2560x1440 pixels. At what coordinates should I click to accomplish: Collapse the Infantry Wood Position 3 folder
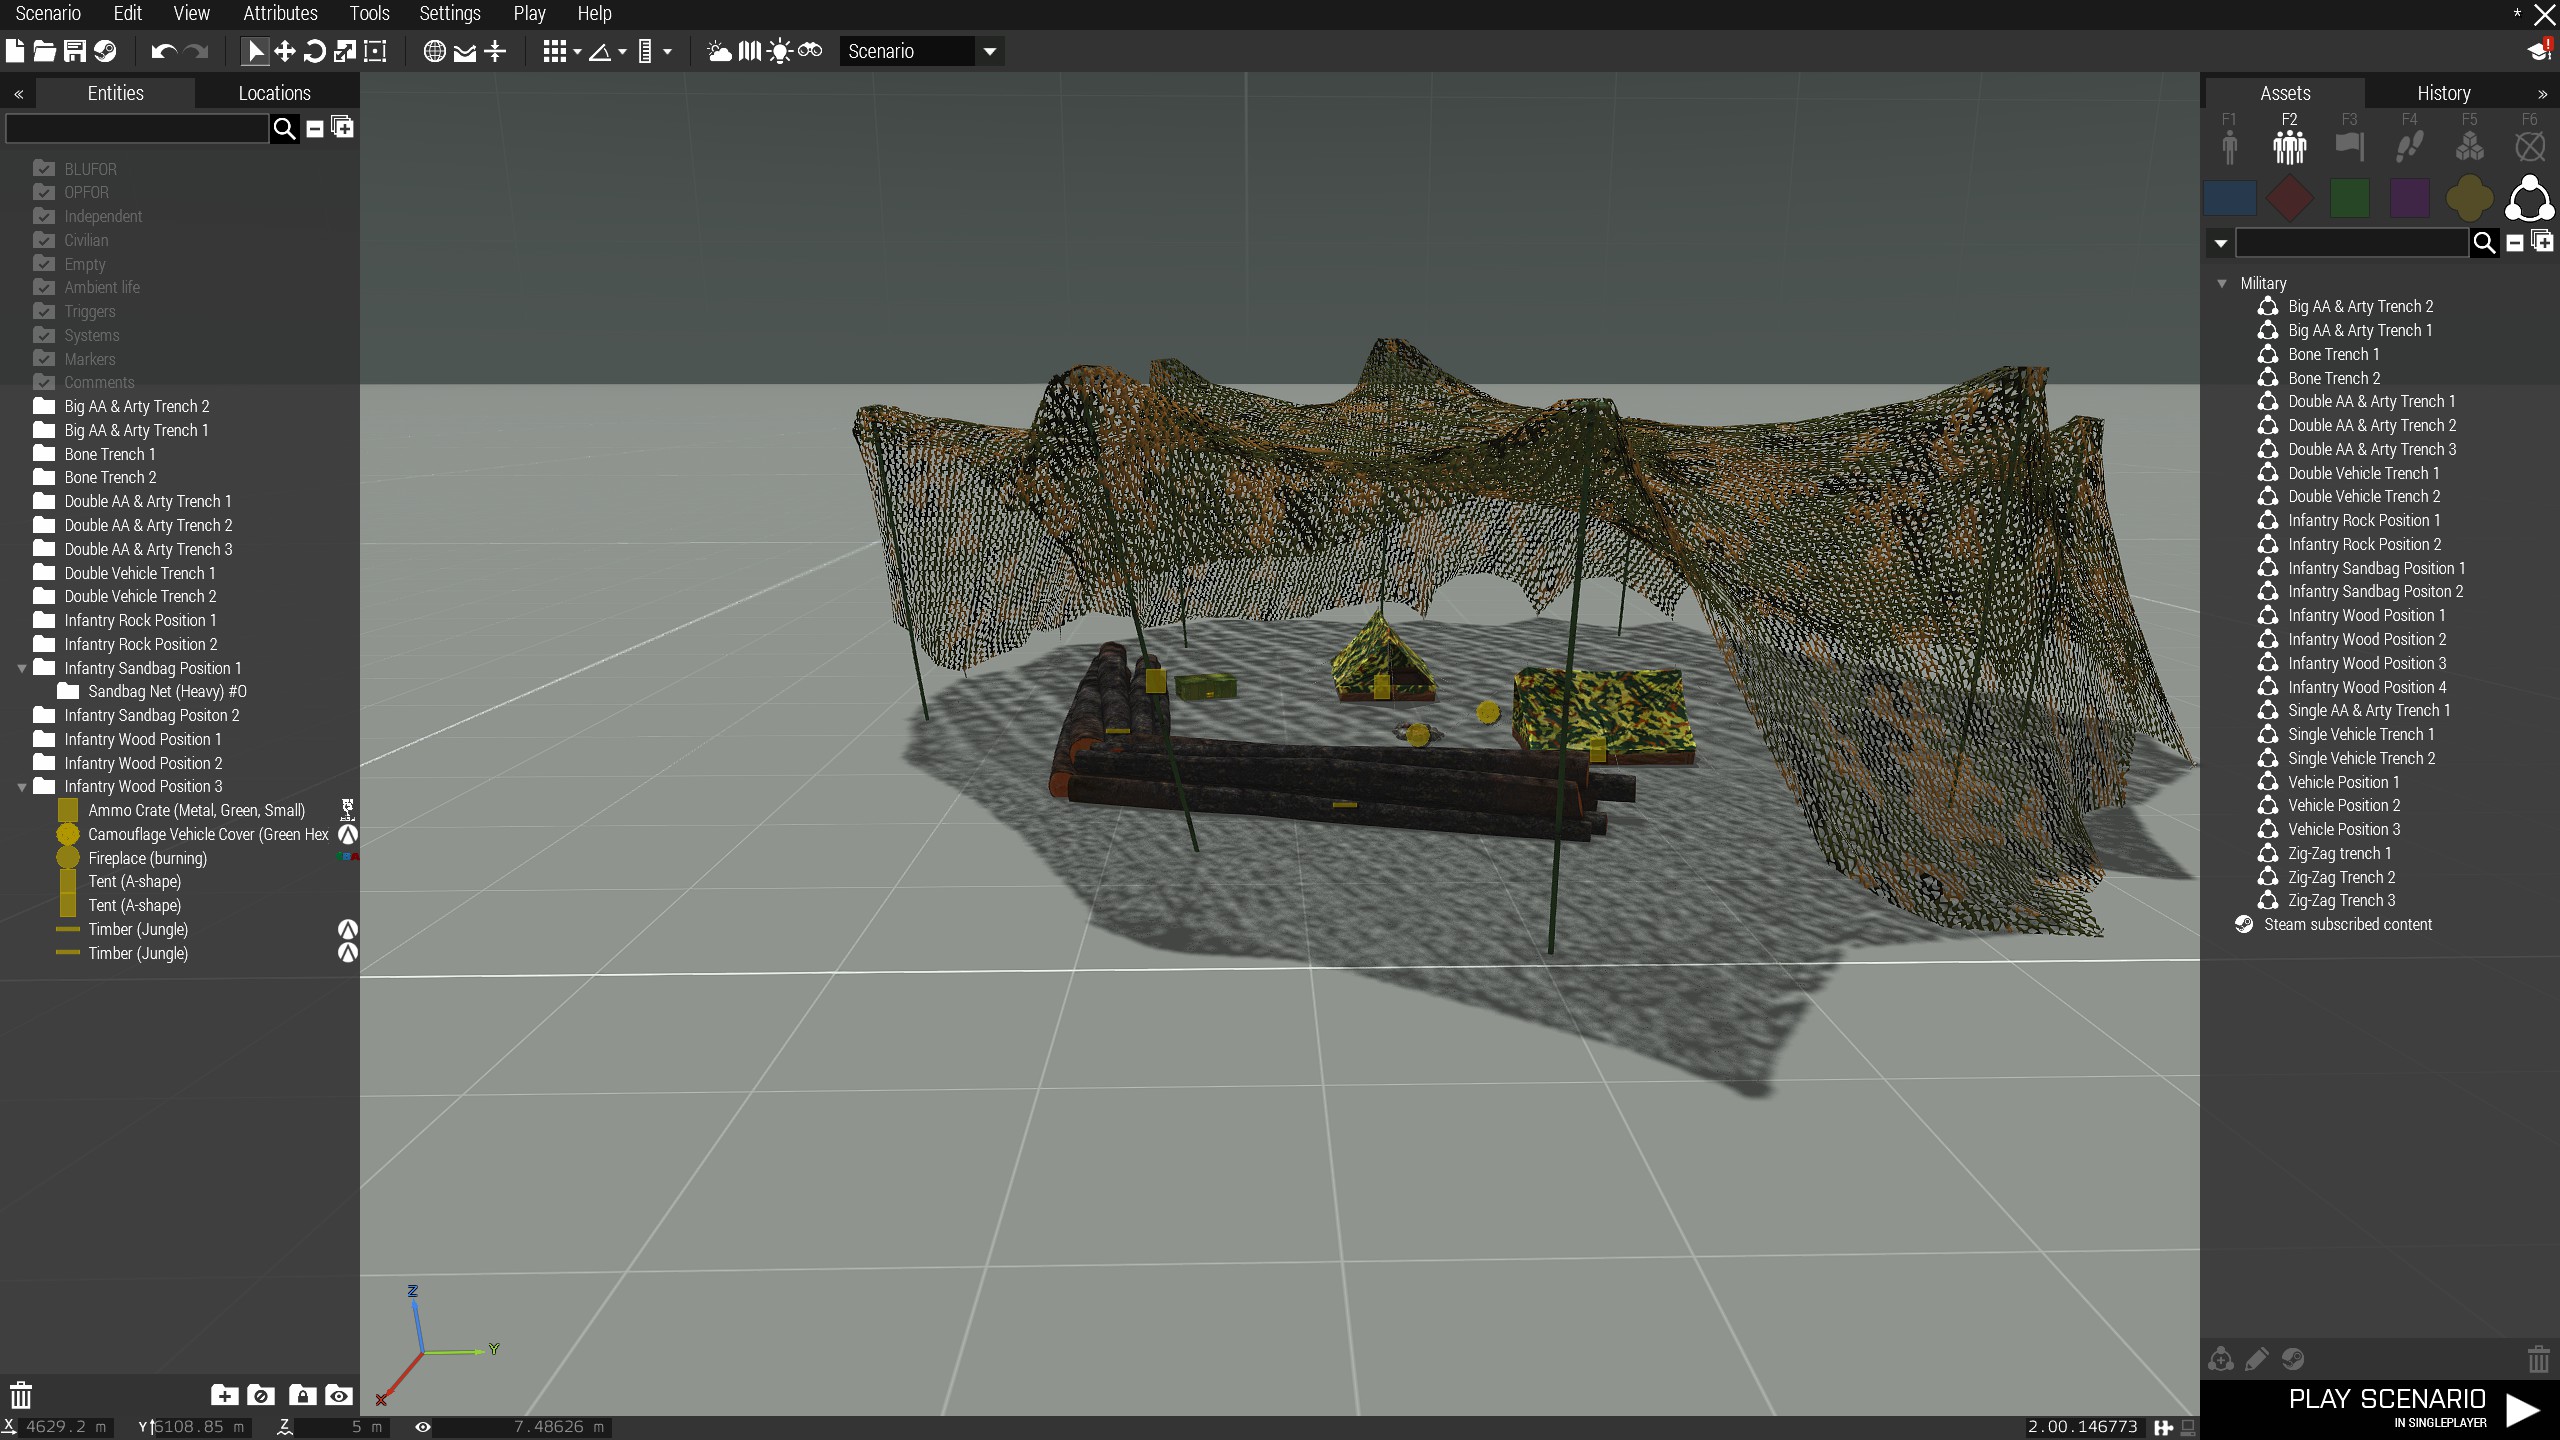[x=22, y=787]
